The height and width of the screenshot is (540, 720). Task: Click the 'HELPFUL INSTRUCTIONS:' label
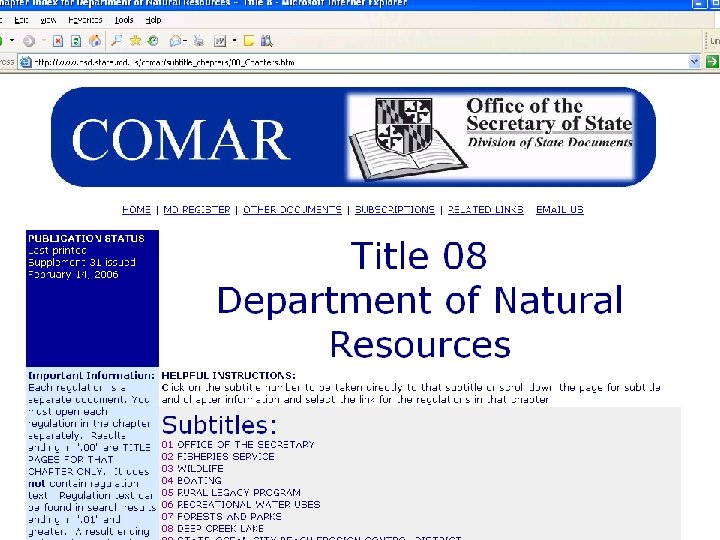pyautogui.click(x=229, y=375)
